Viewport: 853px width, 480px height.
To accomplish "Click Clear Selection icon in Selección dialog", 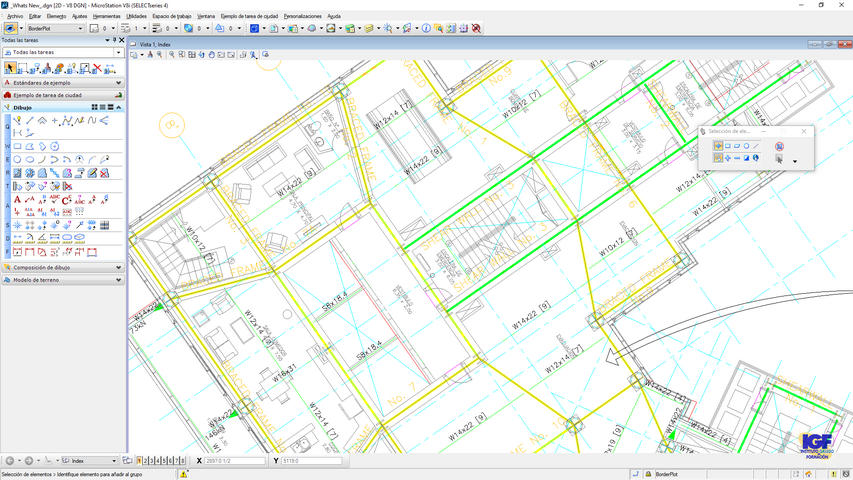I will [780, 146].
